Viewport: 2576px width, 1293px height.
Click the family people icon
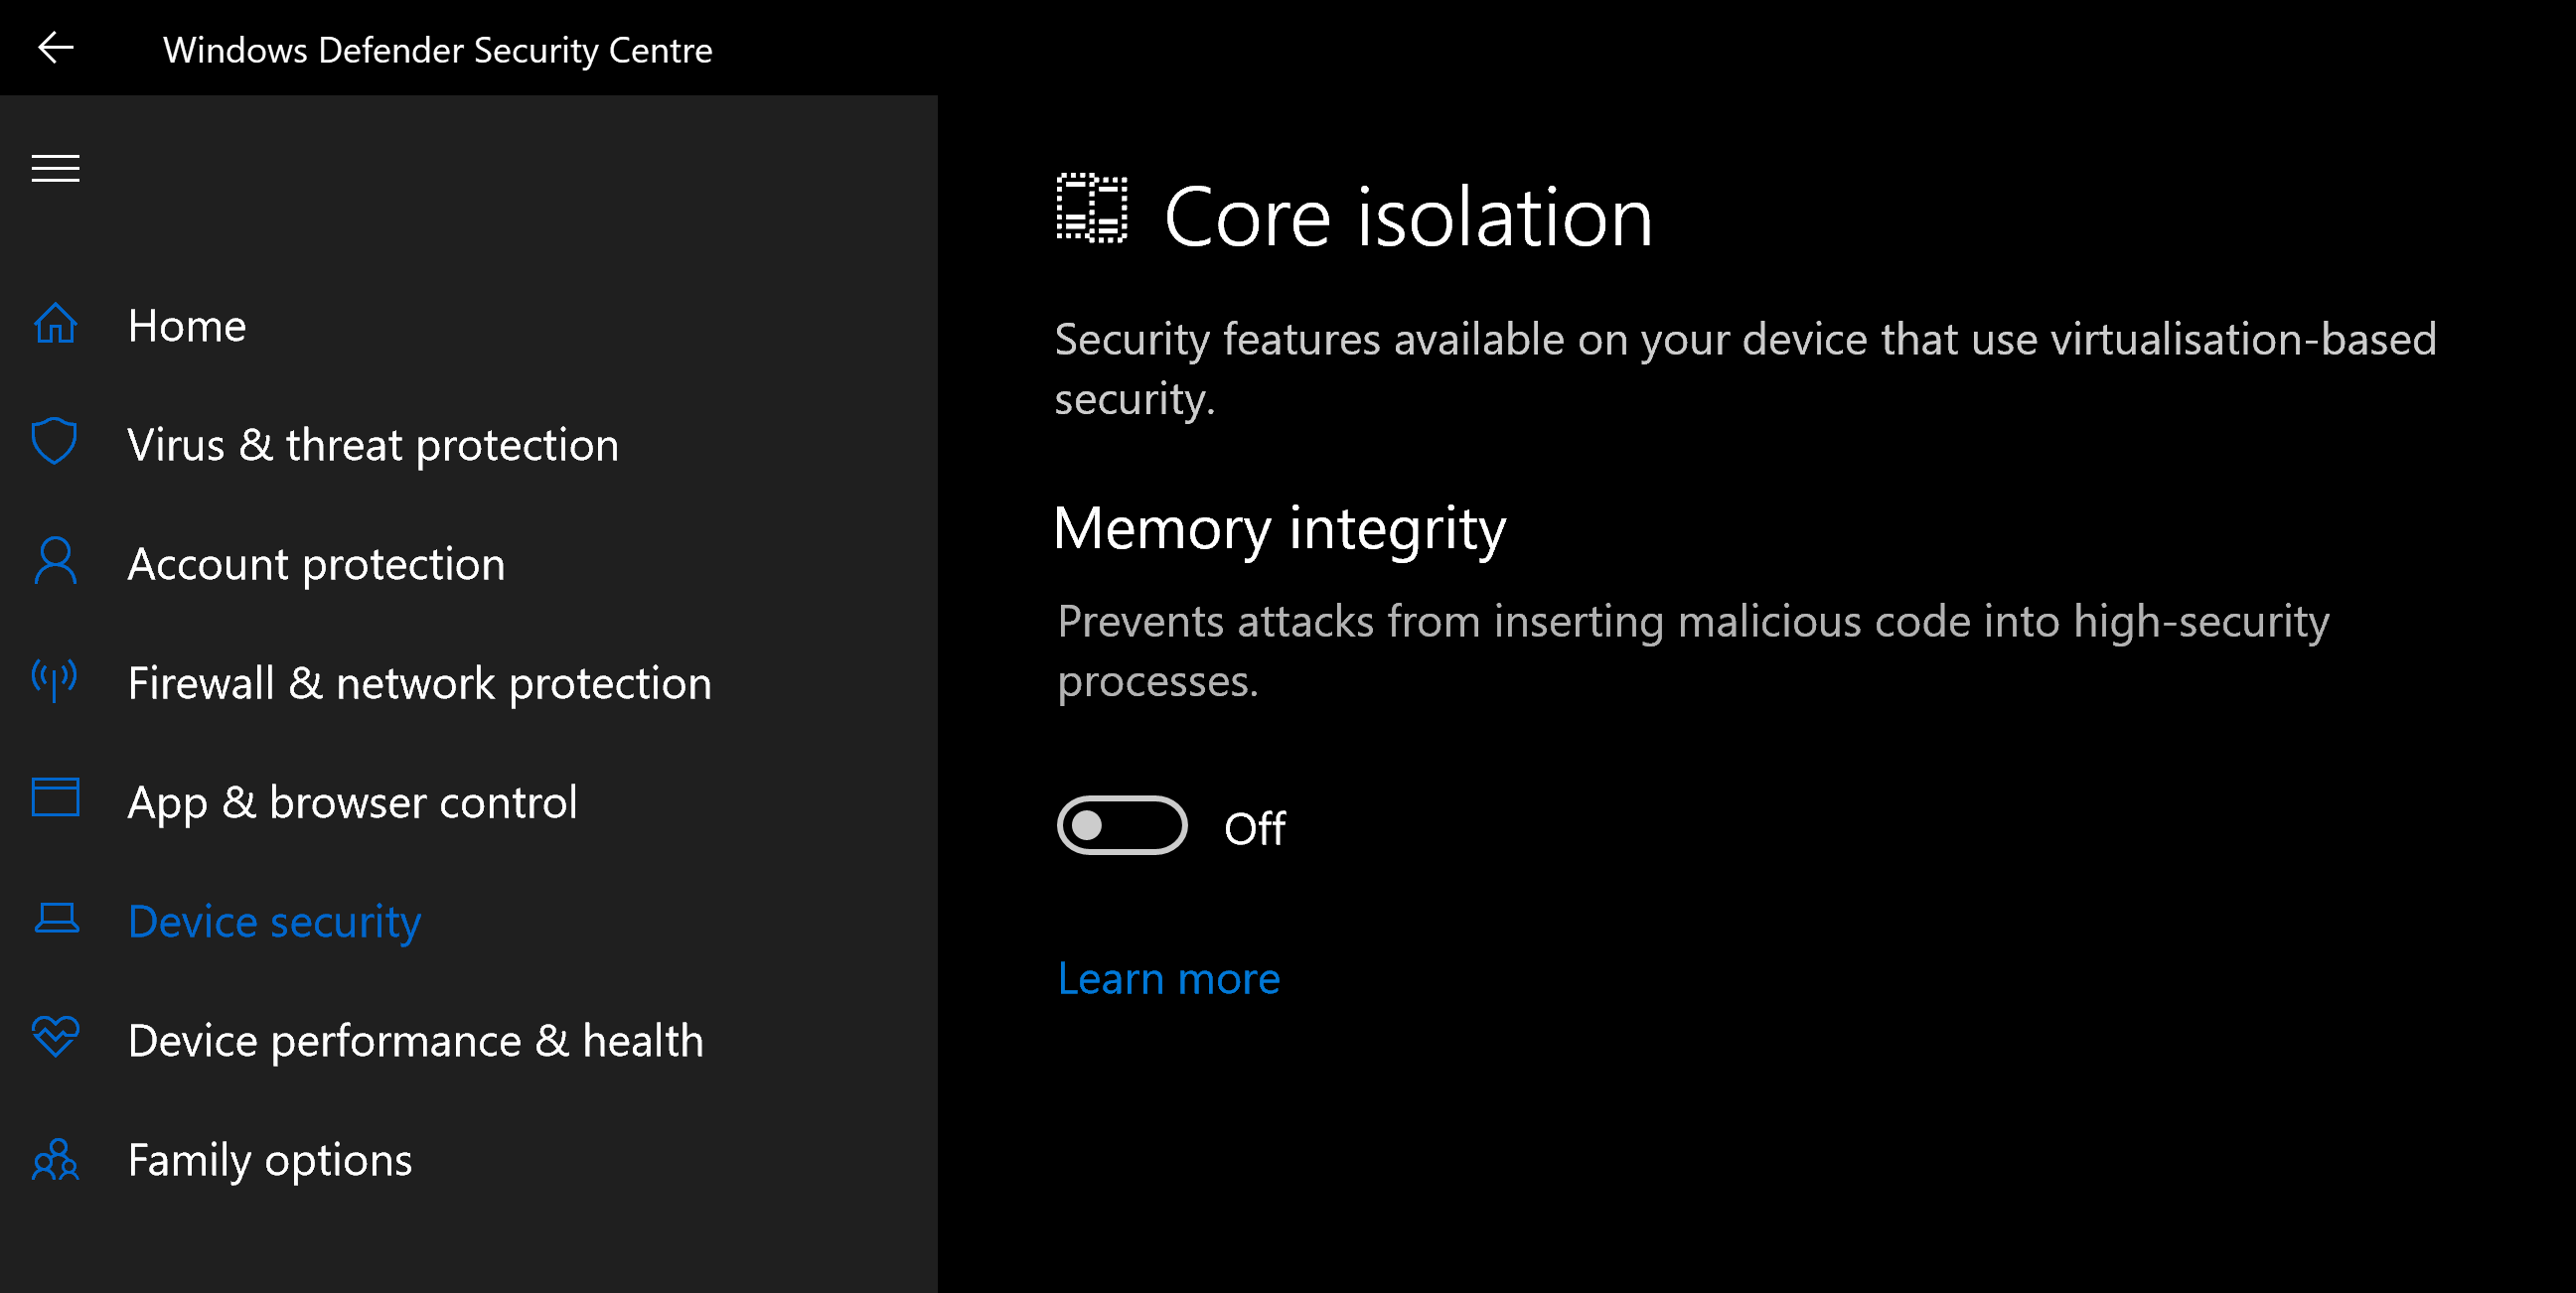pyautogui.click(x=55, y=1159)
